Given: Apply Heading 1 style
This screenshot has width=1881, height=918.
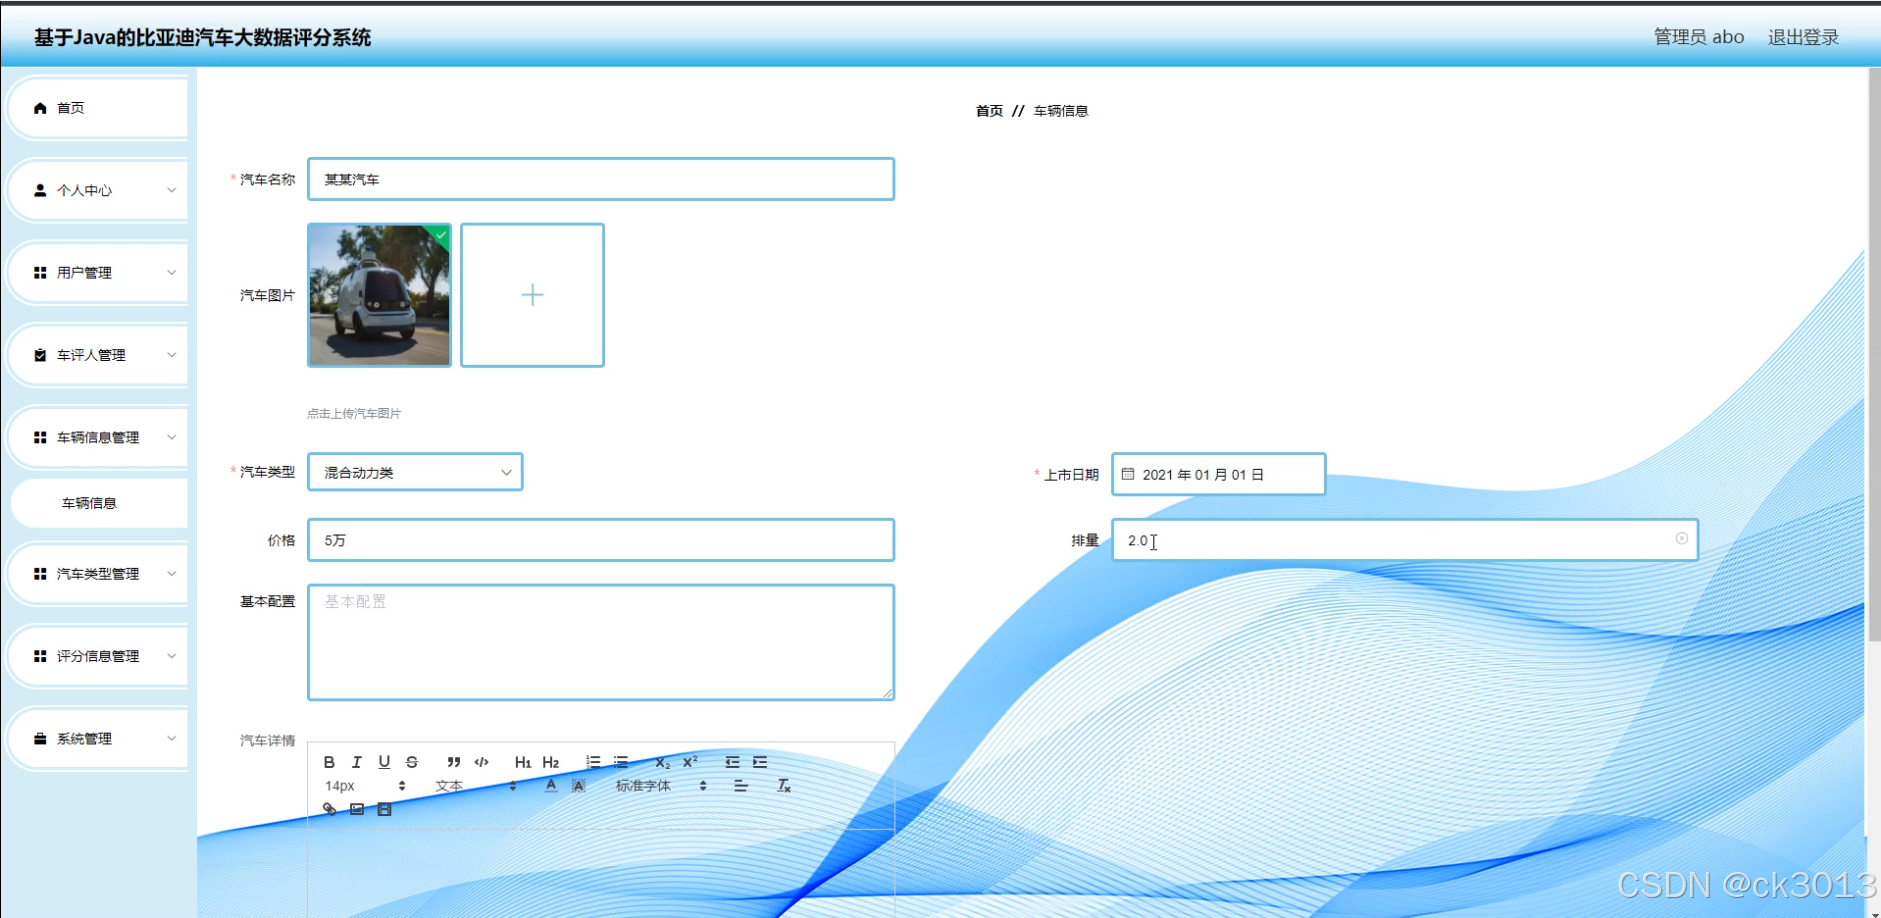Looking at the screenshot, I should (x=523, y=762).
